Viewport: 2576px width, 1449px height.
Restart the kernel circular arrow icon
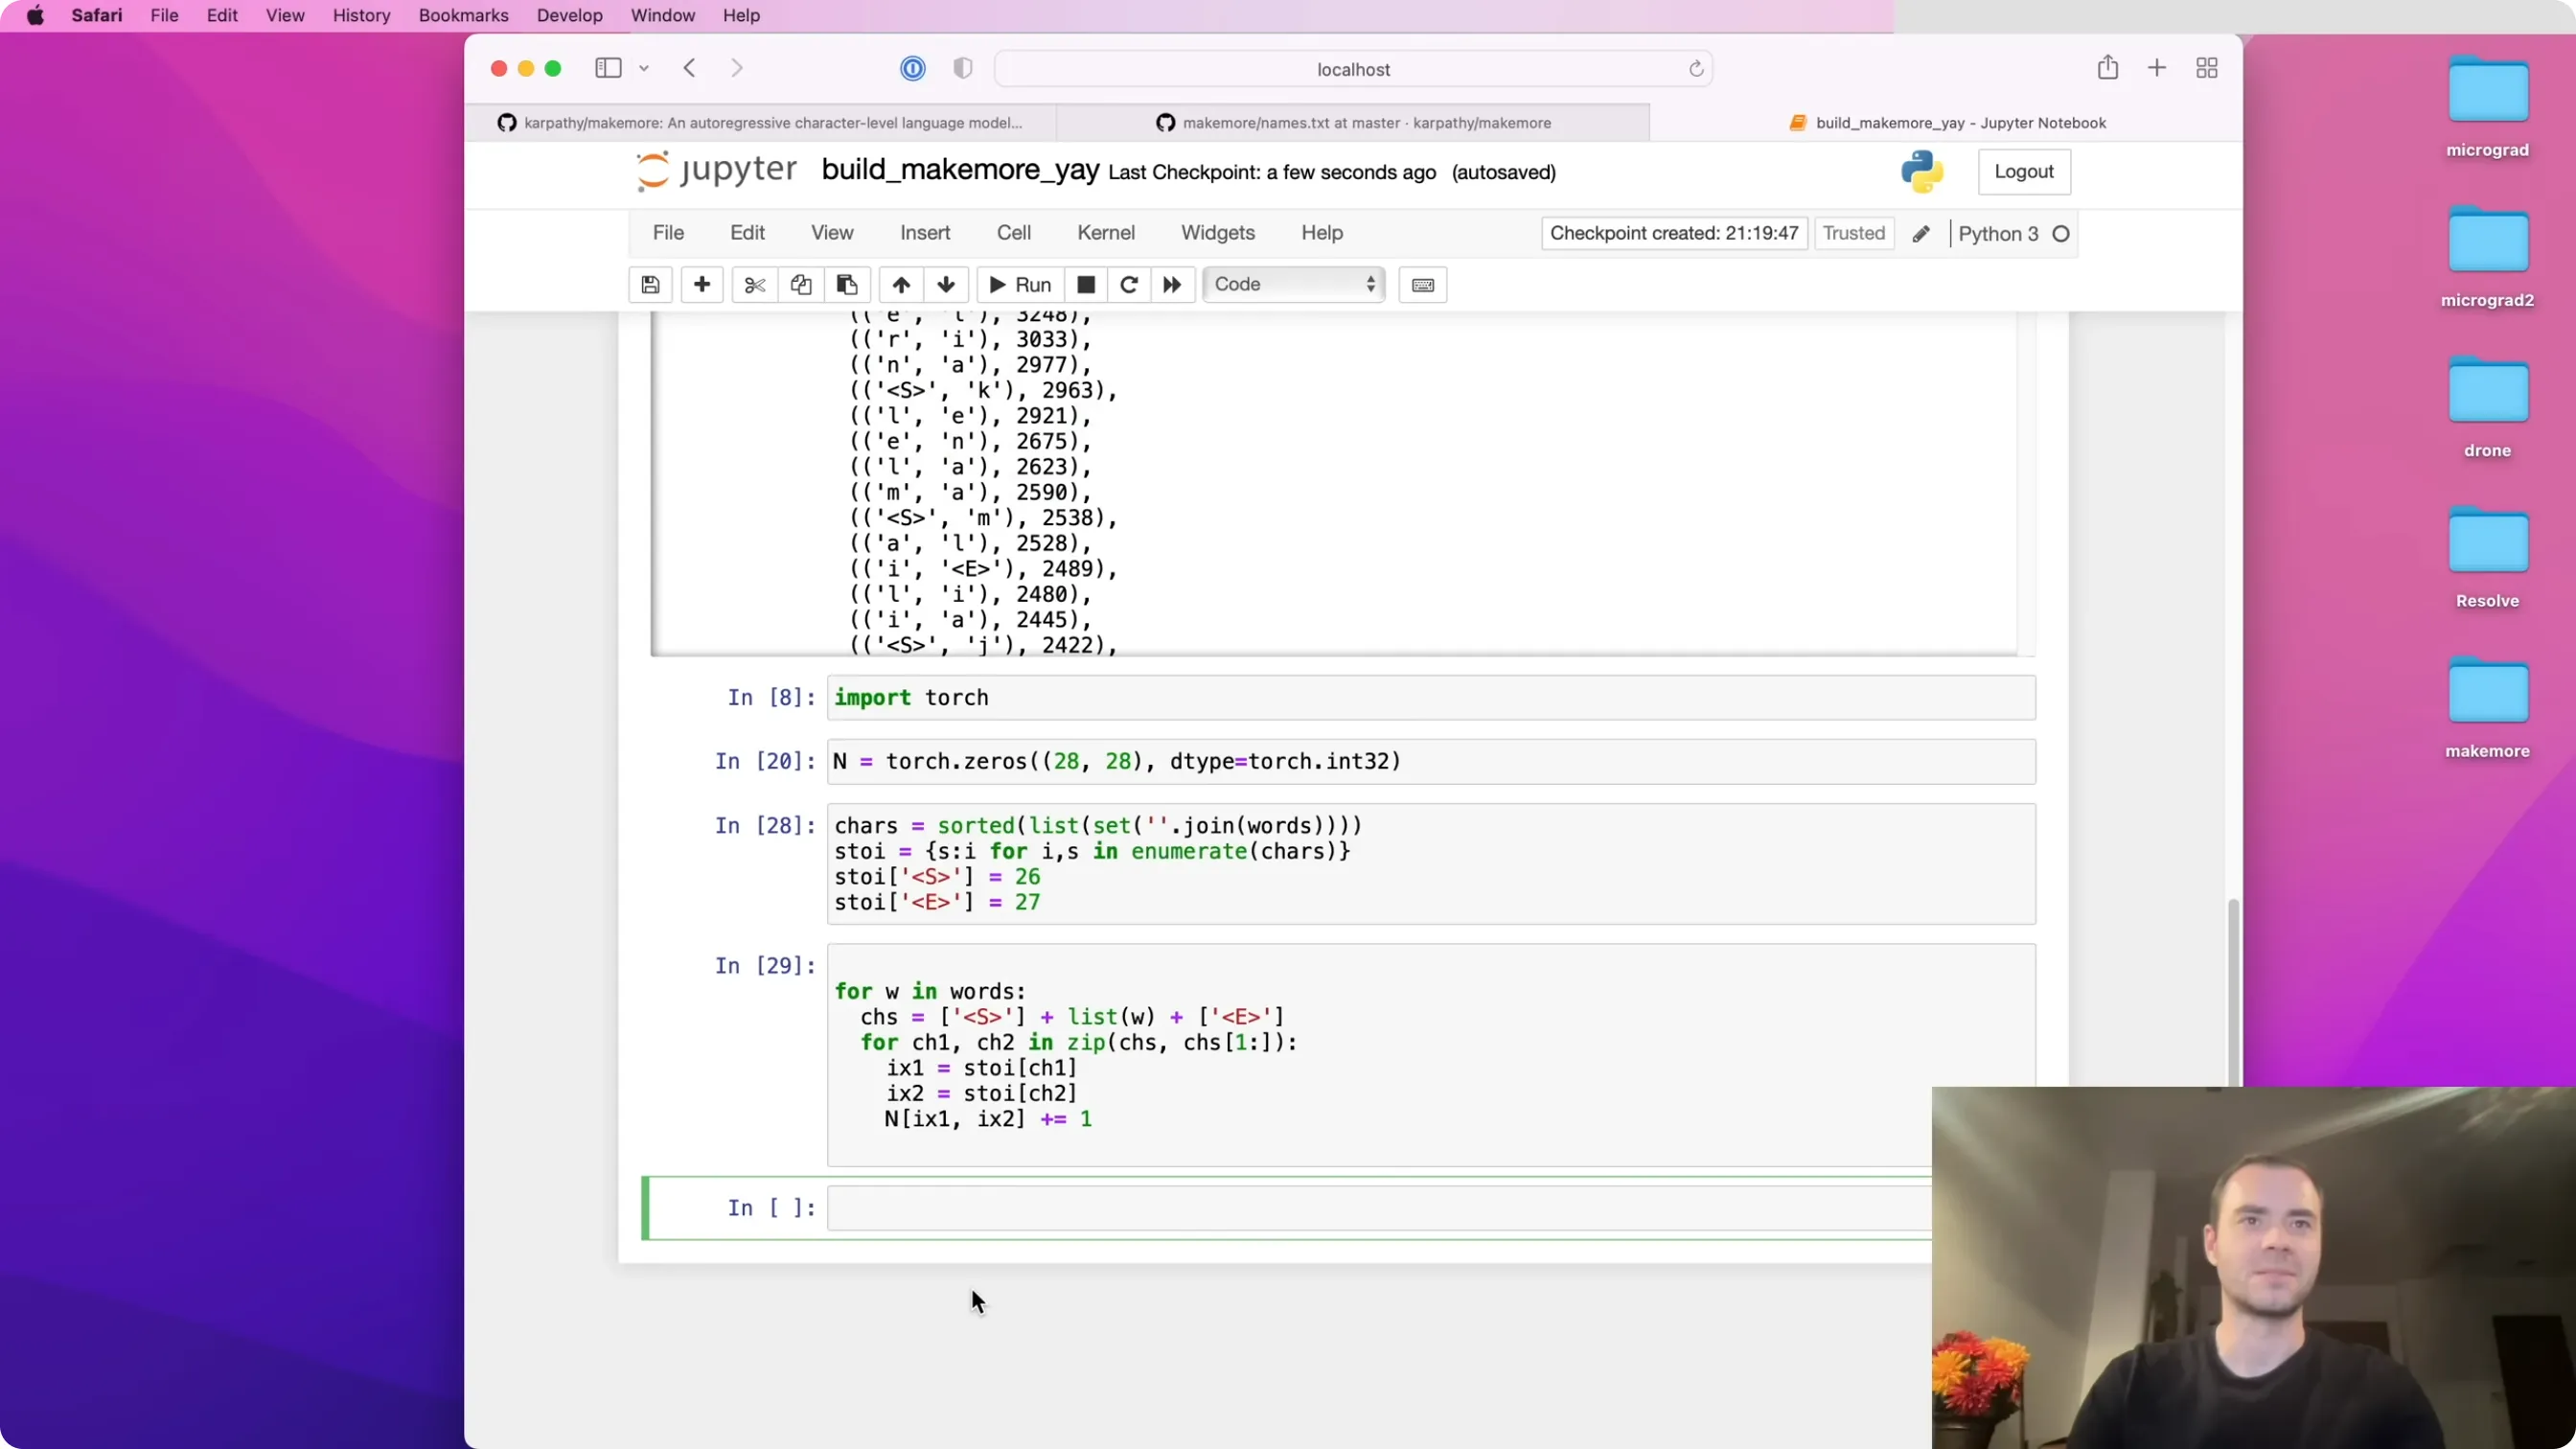click(x=1129, y=285)
